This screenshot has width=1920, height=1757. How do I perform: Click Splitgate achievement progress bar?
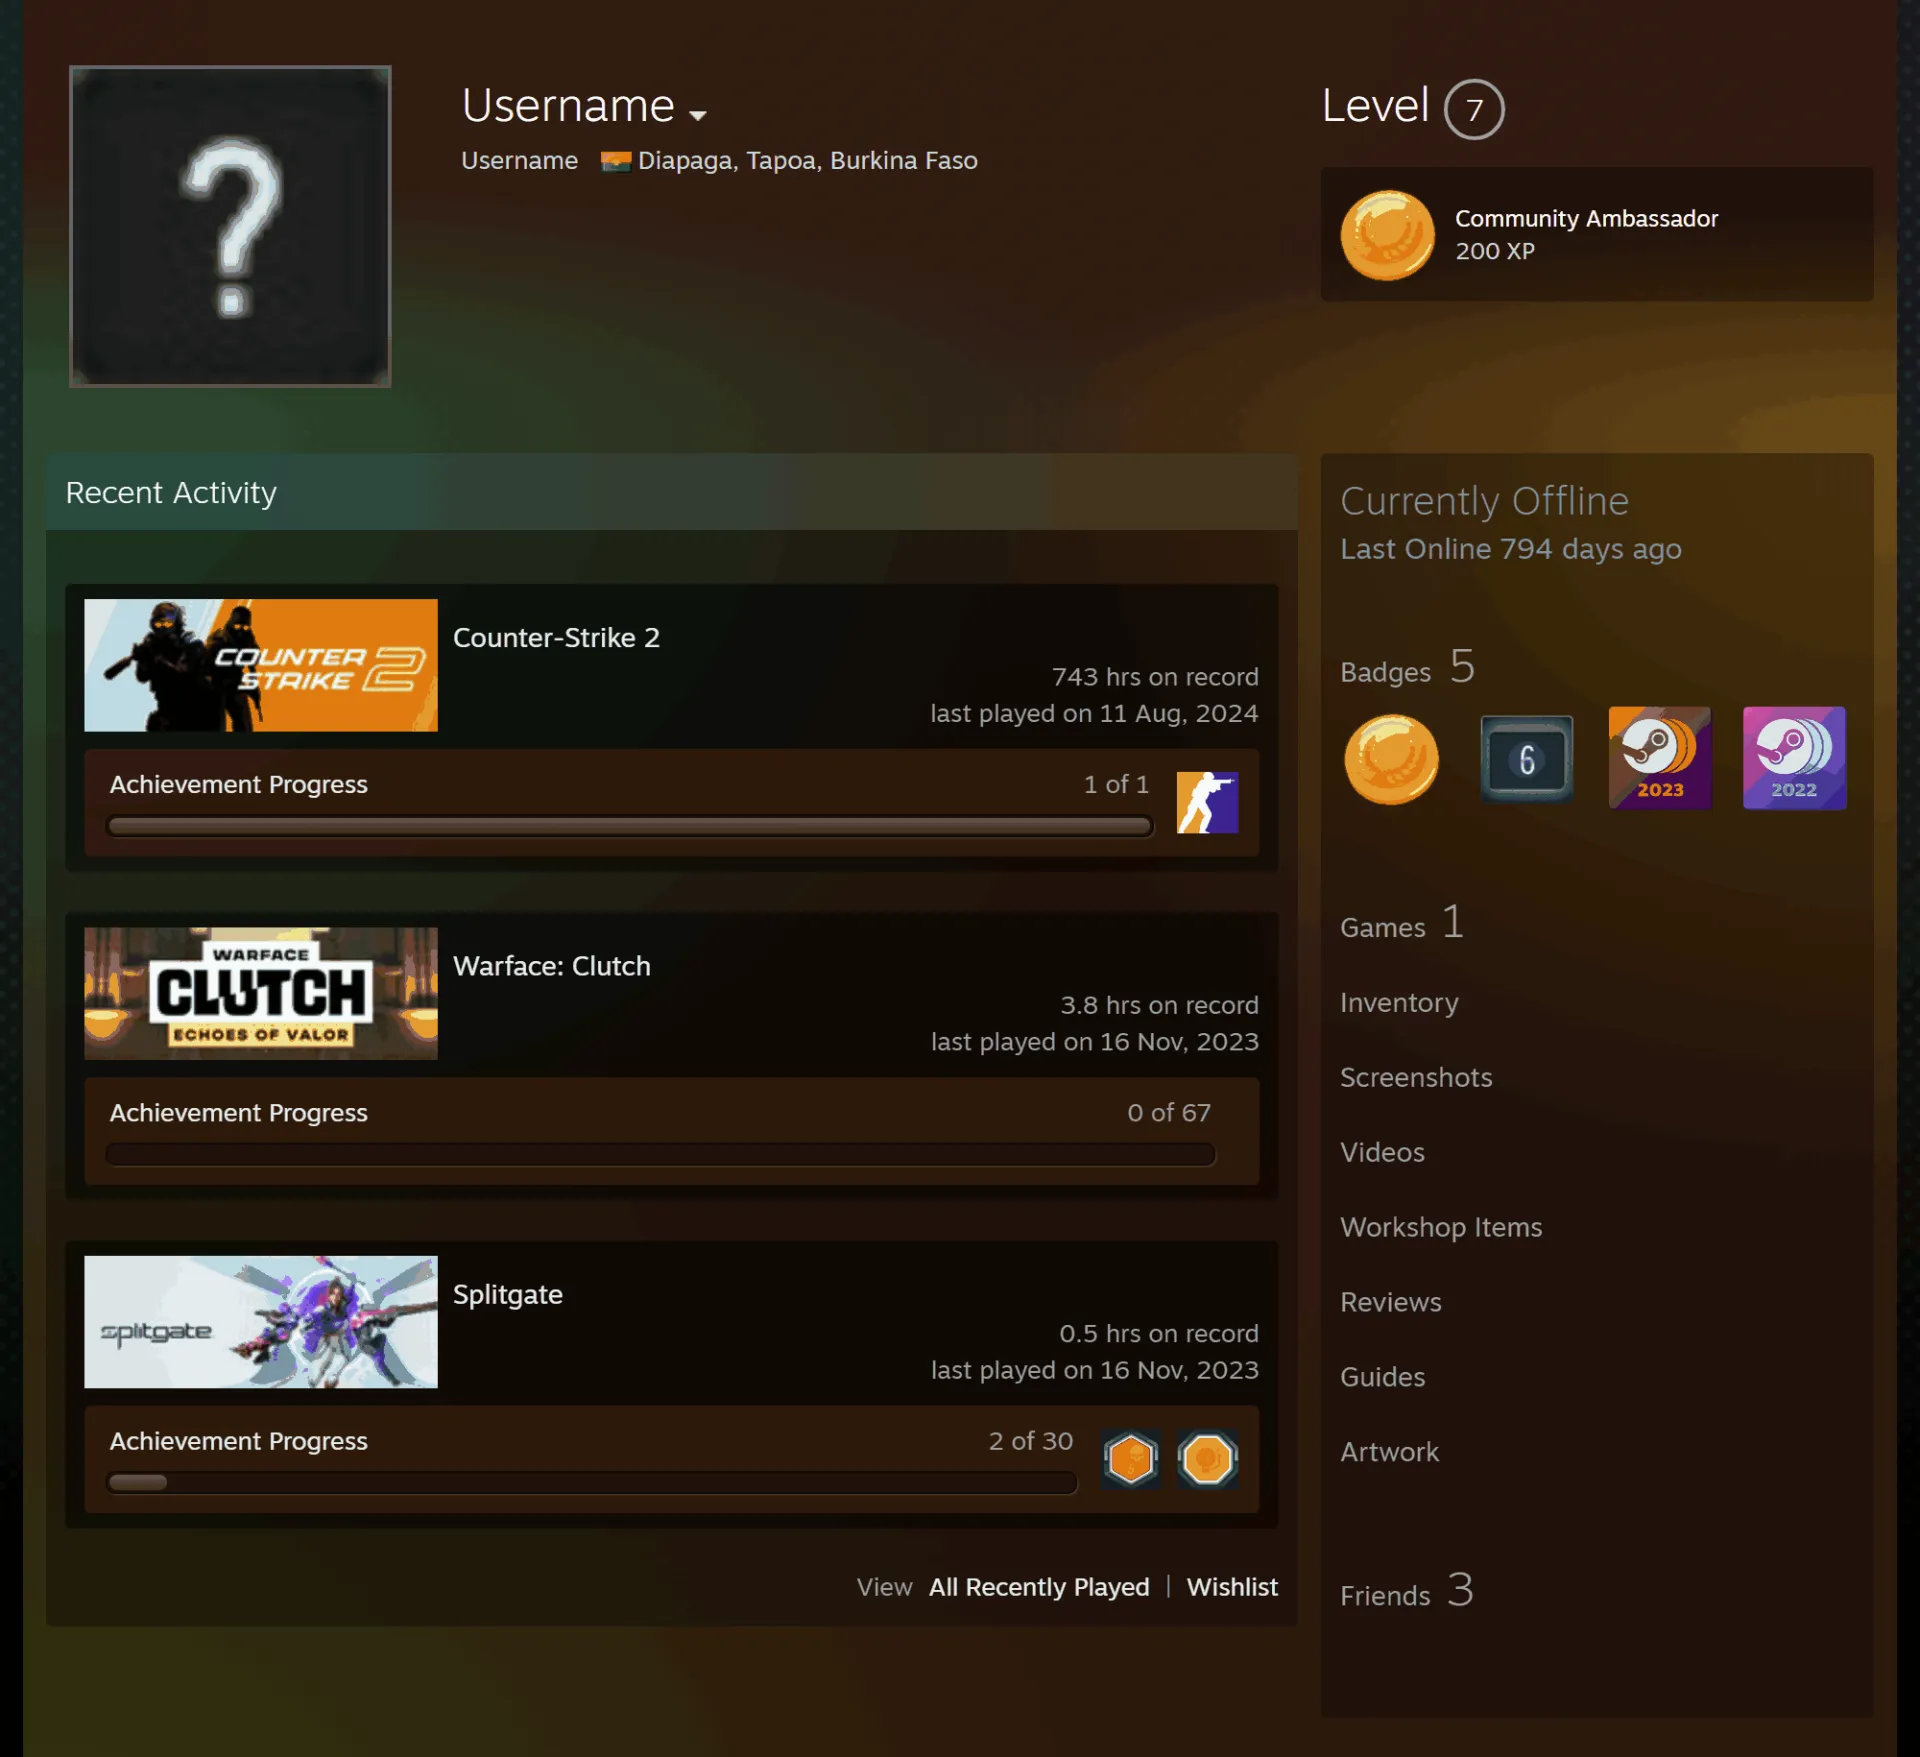click(592, 1482)
